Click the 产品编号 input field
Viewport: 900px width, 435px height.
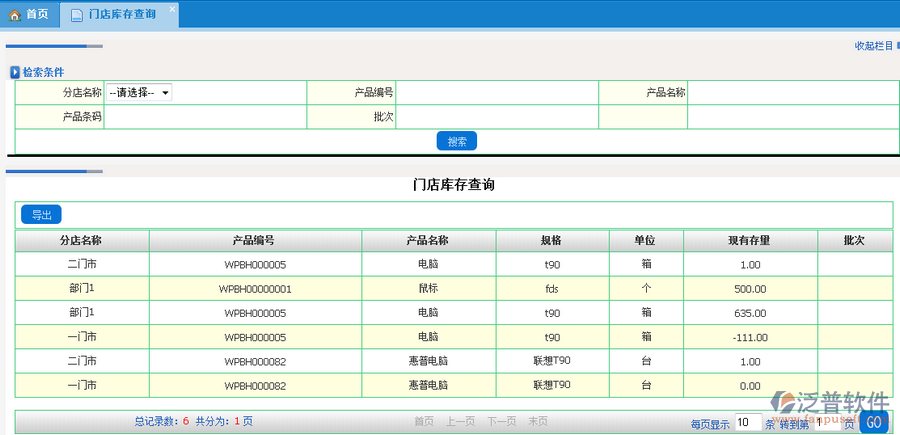497,92
